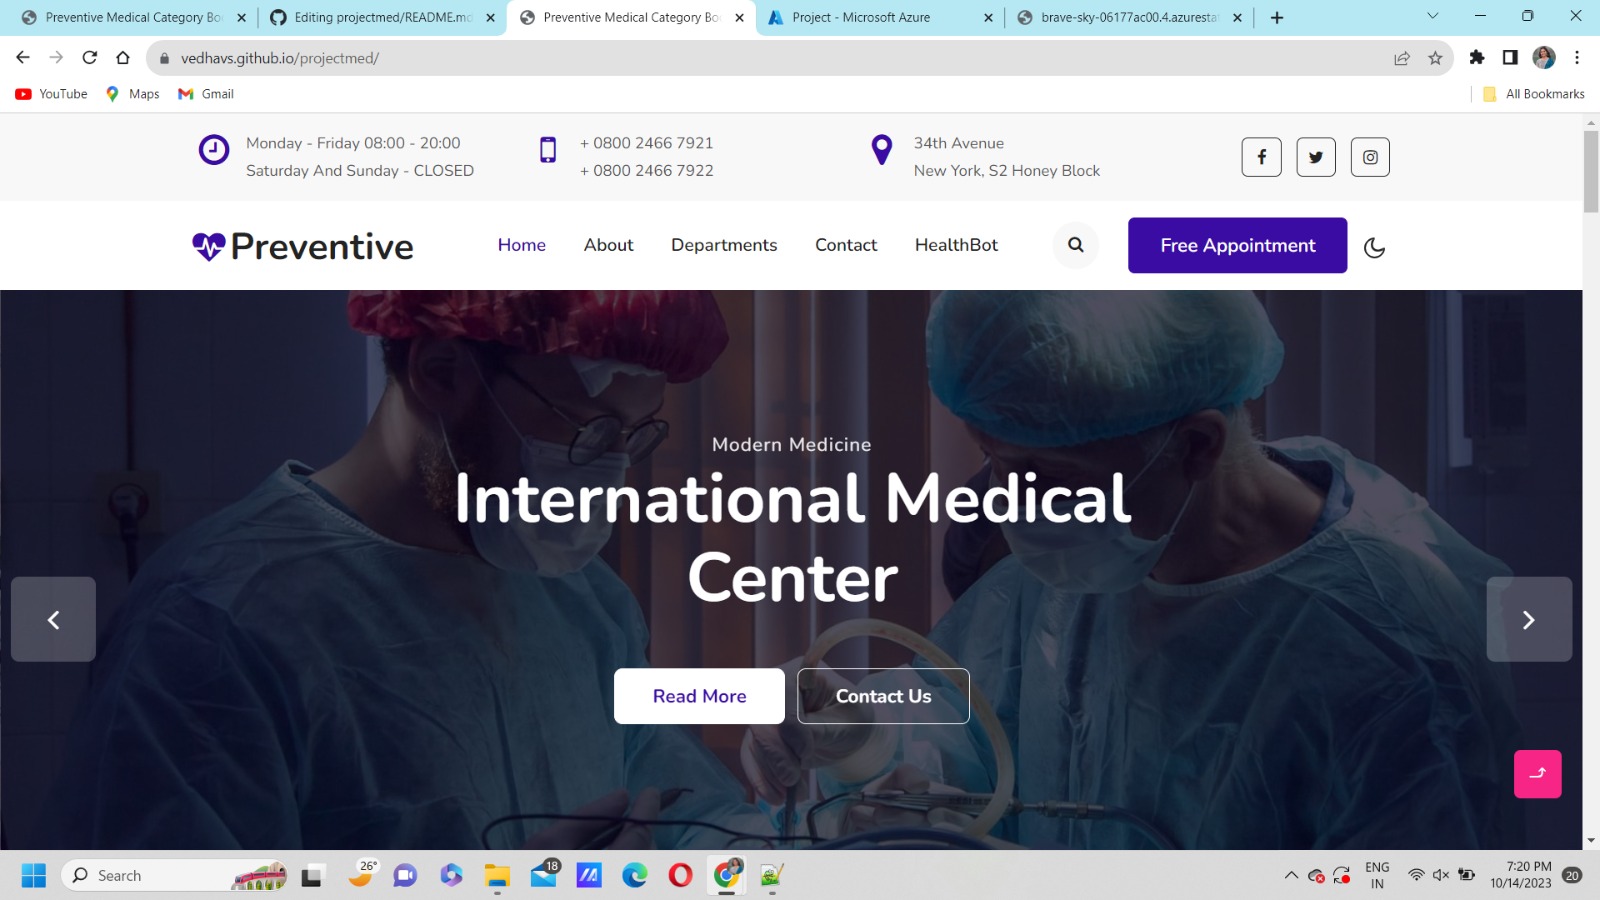The height and width of the screenshot is (900, 1600).
Task: Open Preventive's Facebook page
Action: (1261, 157)
